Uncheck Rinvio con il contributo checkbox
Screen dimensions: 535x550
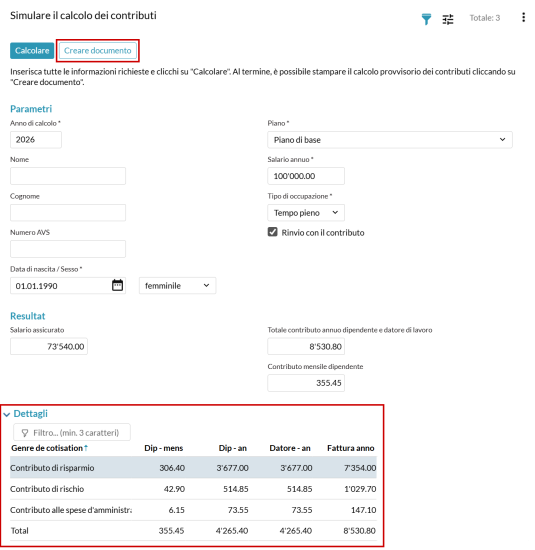tap(273, 232)
